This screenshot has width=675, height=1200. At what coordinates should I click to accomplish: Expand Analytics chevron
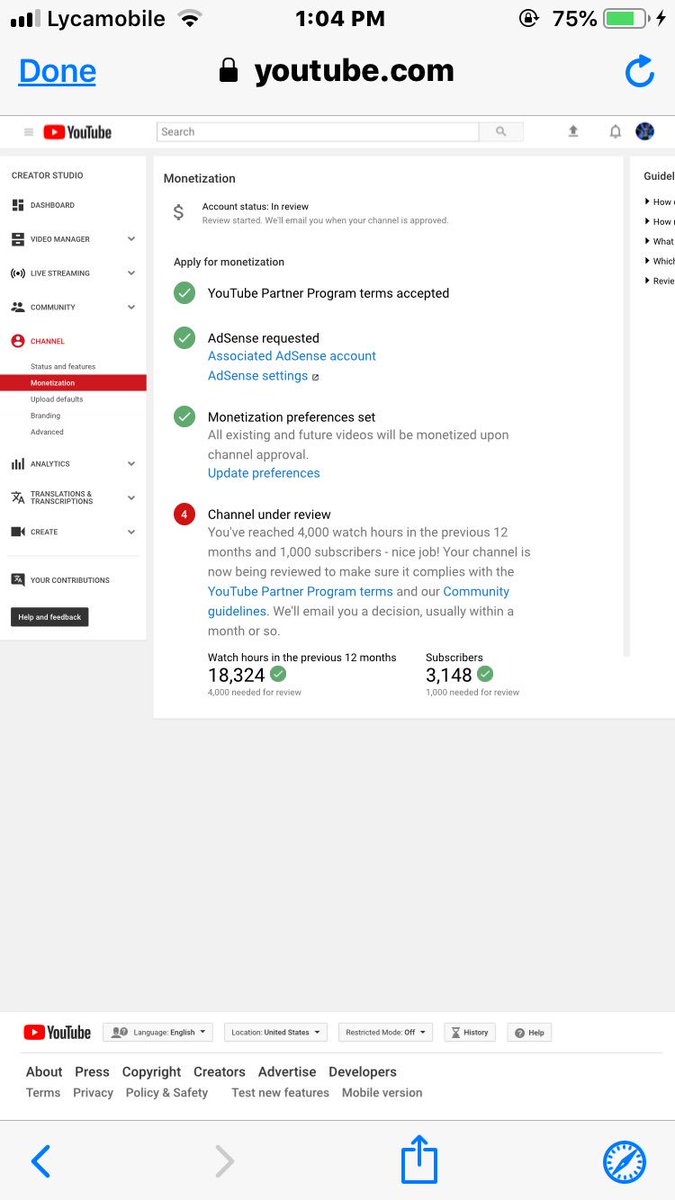pos(131,464)
